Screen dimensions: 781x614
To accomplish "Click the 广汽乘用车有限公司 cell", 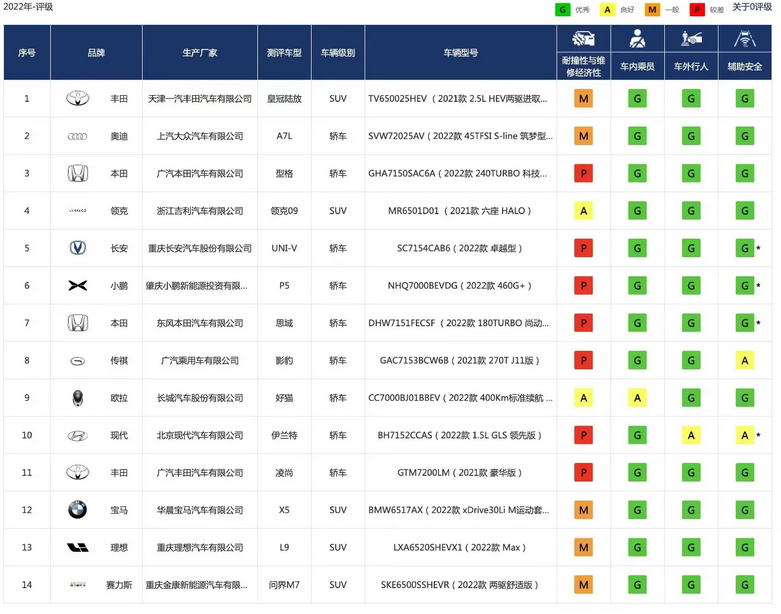I will (200, 360).
